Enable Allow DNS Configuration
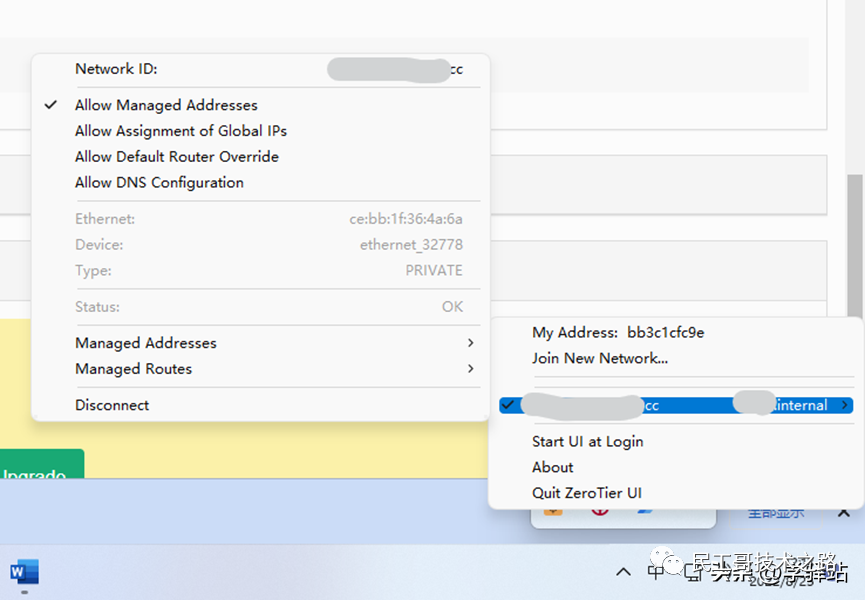865x600 pixels. [x=260, y=183]
